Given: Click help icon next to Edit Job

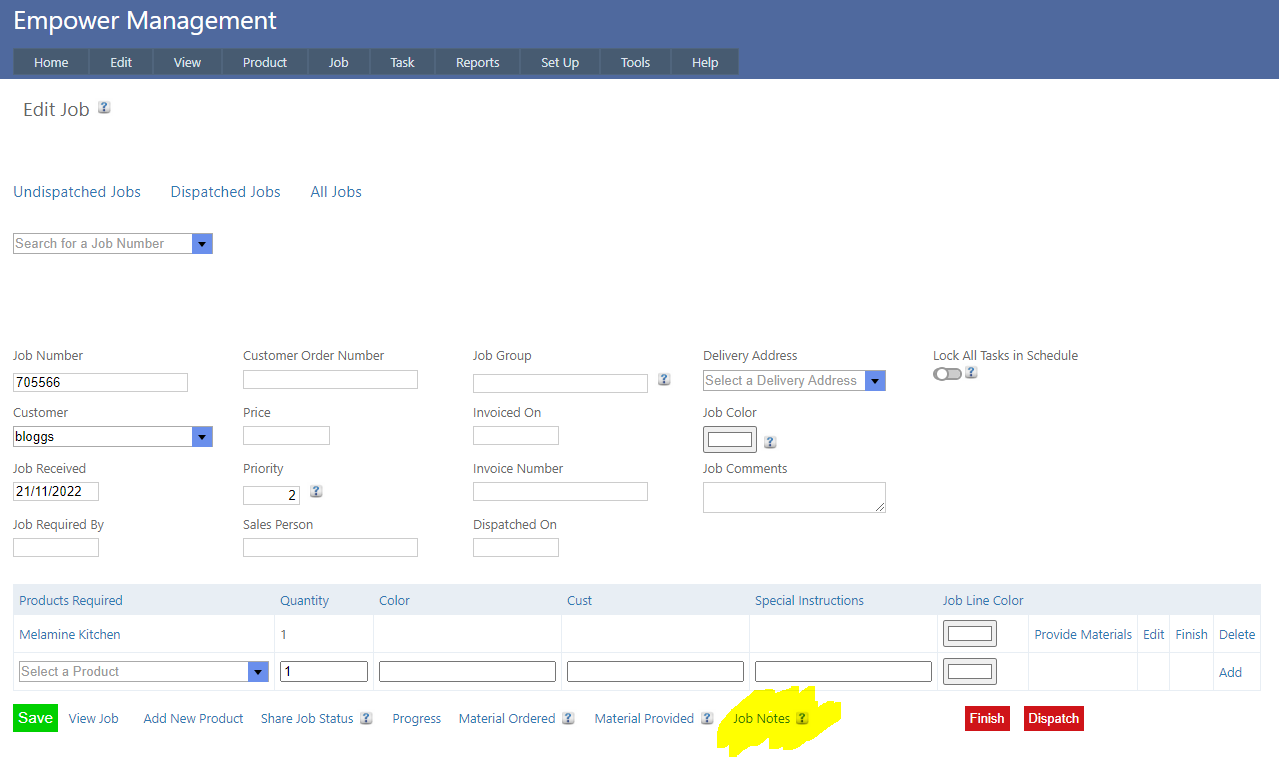Looking at the screenshot, I should (x=104, y=108).
